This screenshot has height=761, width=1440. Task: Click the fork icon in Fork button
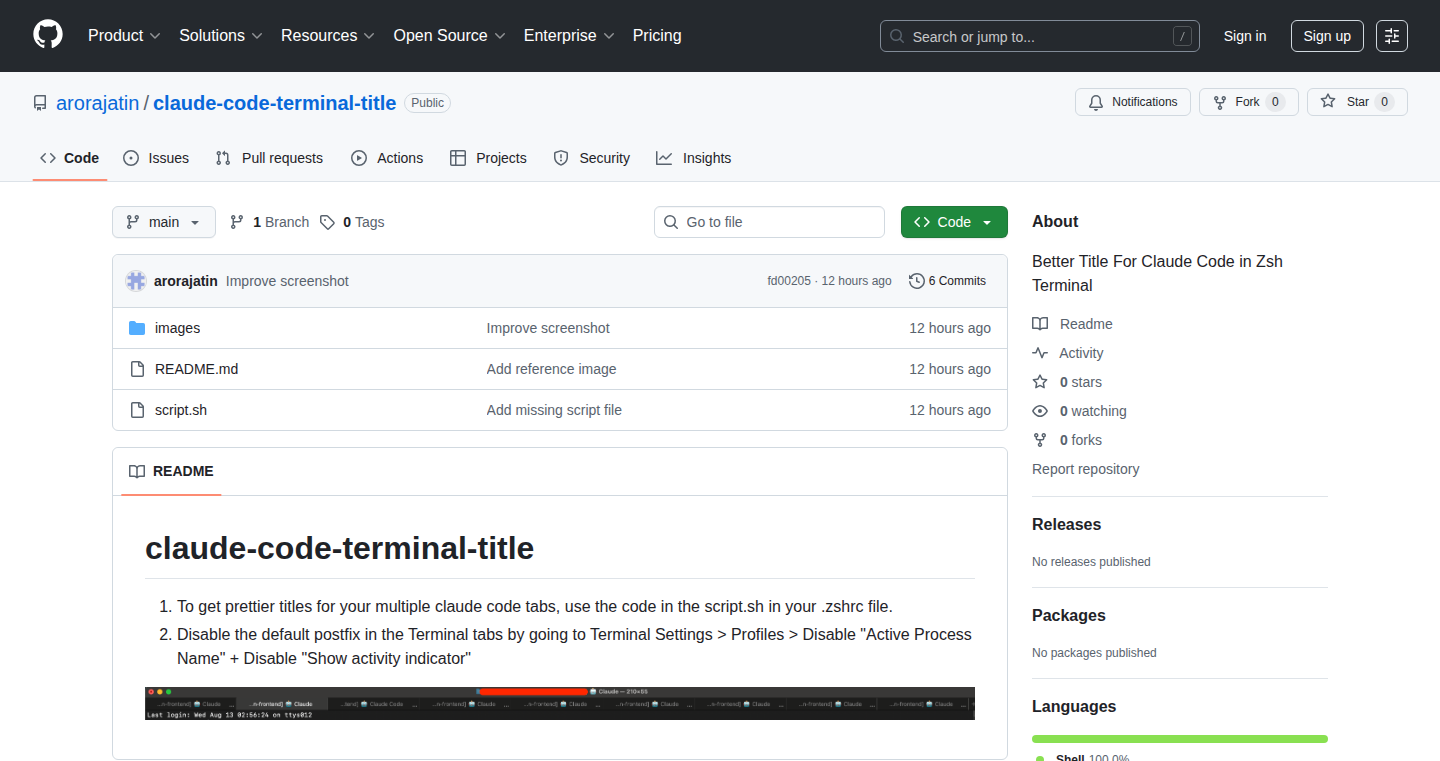[1219, 102]
